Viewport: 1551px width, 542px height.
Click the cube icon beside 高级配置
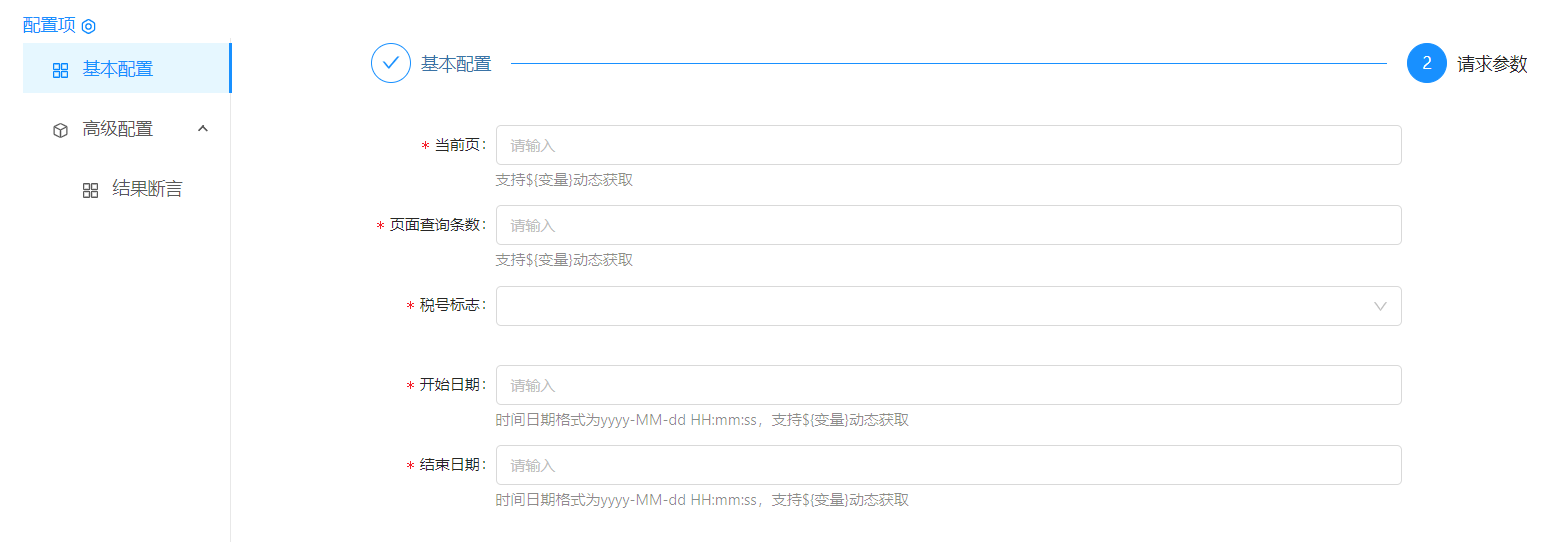pyautogui.click(x=61, y=130)
